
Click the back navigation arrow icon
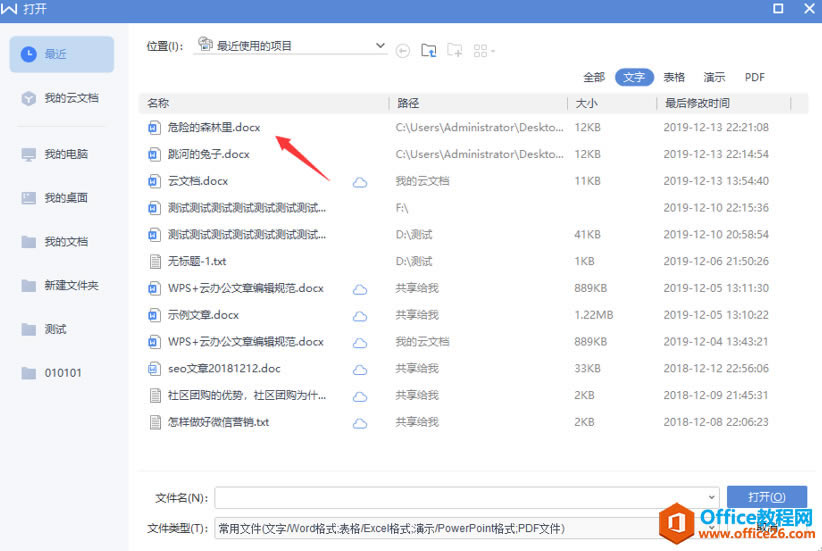click(x=403, y=51)
